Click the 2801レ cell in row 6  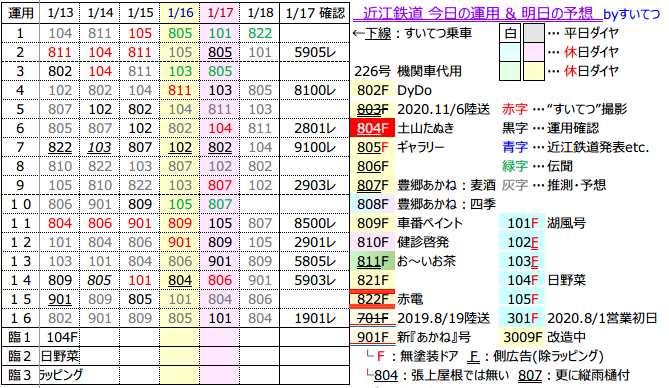coord(315,128)
